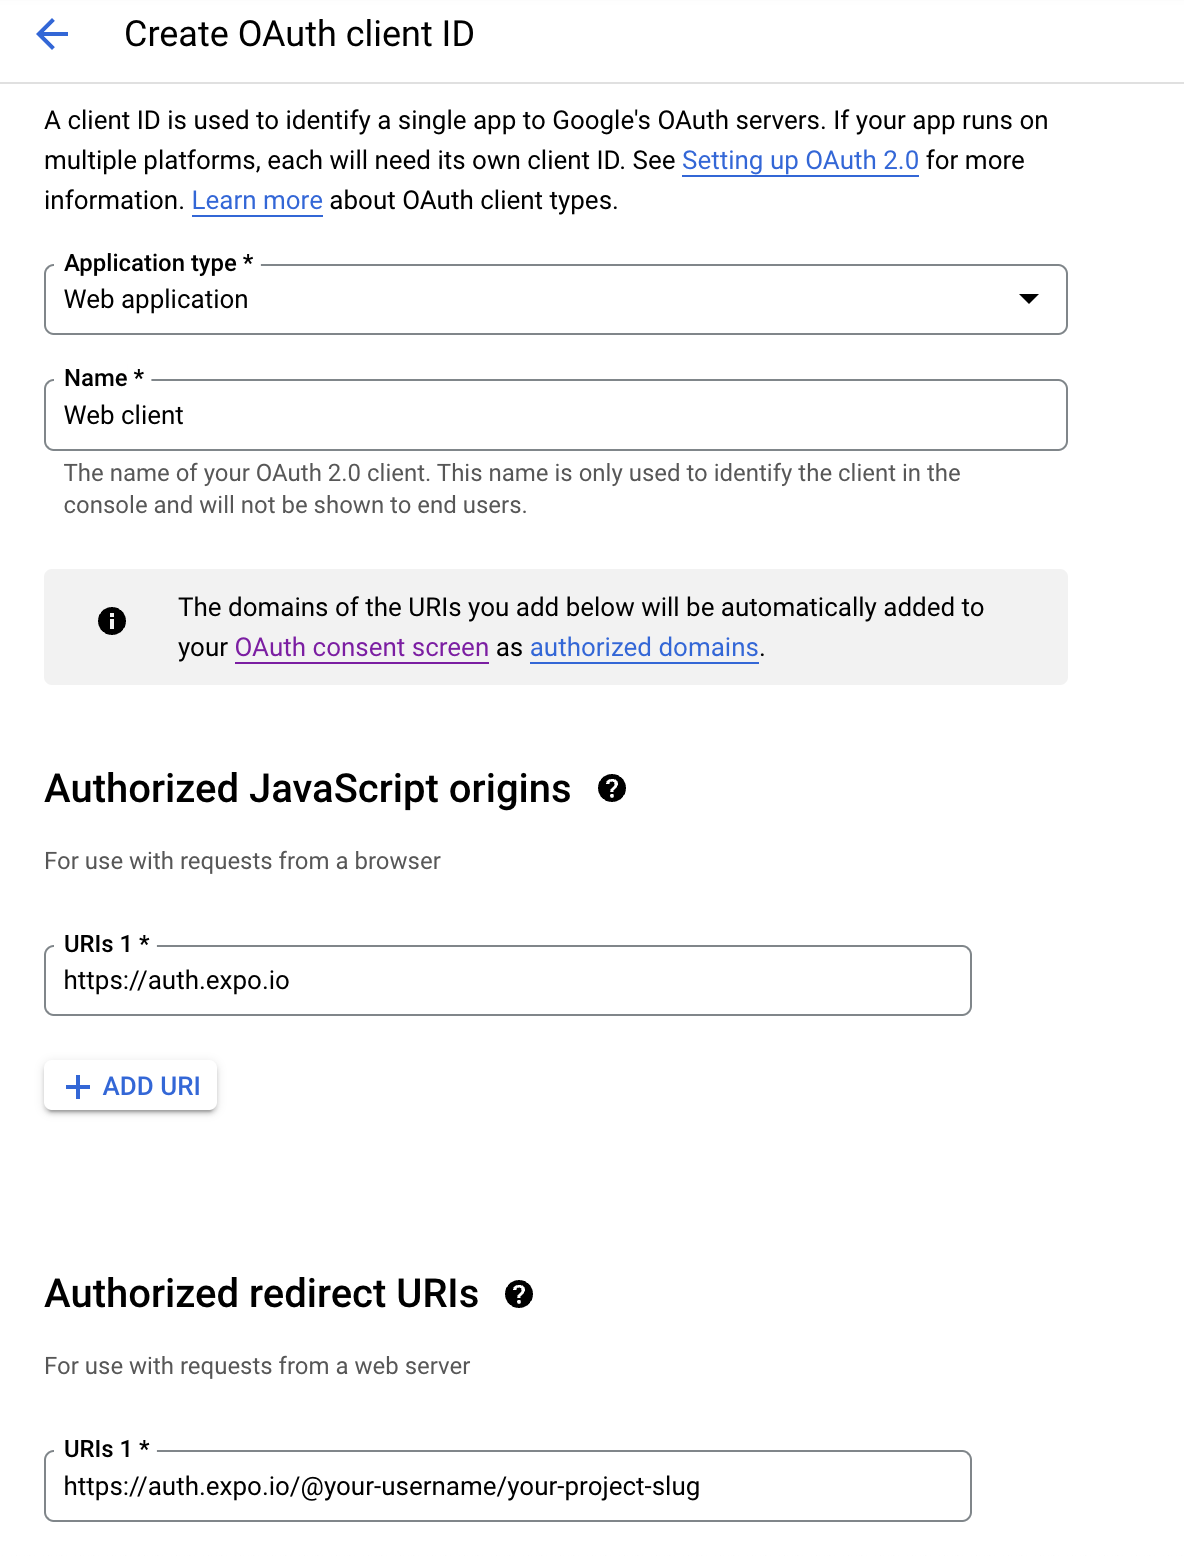Open the Setting up OAuth 2.0 link

(801, 160)
